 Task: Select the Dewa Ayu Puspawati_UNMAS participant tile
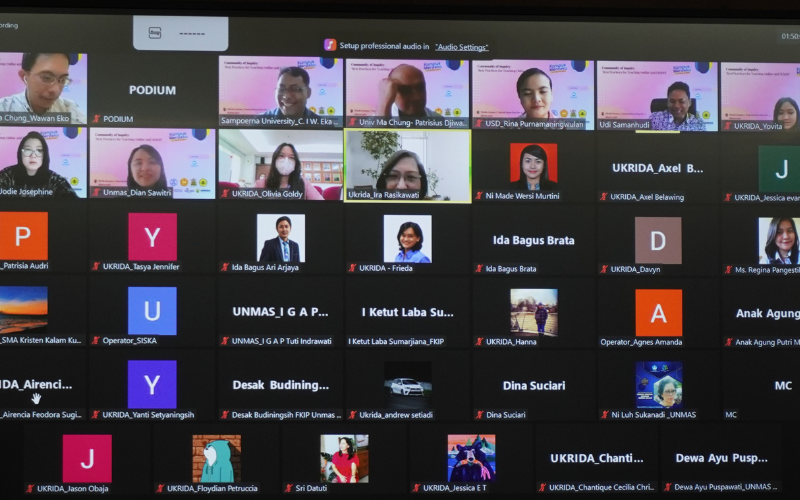pyautogui.click(x=720, y=459)
